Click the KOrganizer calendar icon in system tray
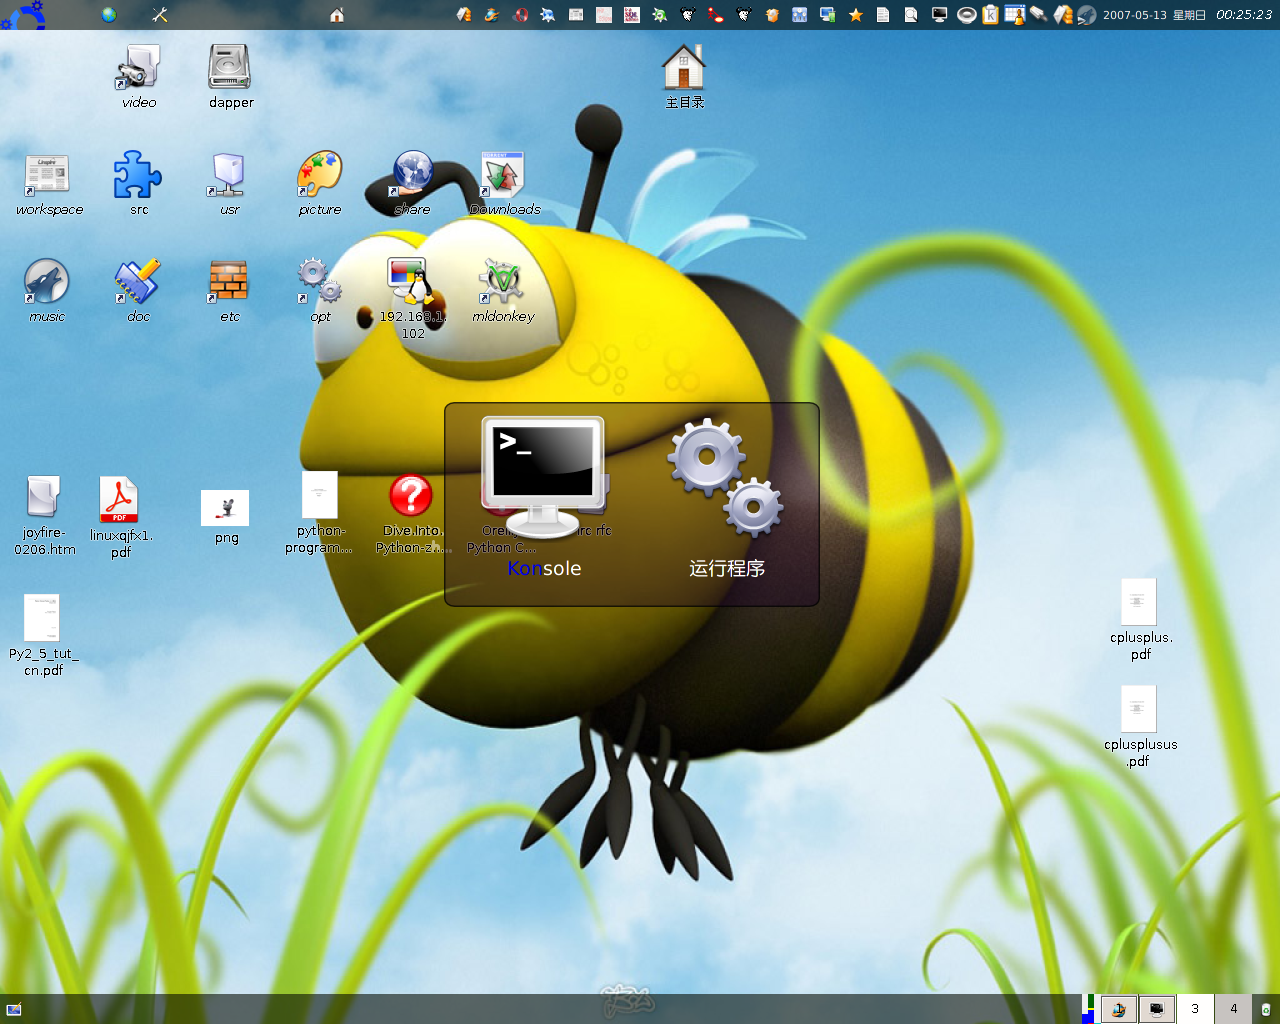Image resolution: width=1280 pixels, height=1024 pixels. click(1015, 15)
